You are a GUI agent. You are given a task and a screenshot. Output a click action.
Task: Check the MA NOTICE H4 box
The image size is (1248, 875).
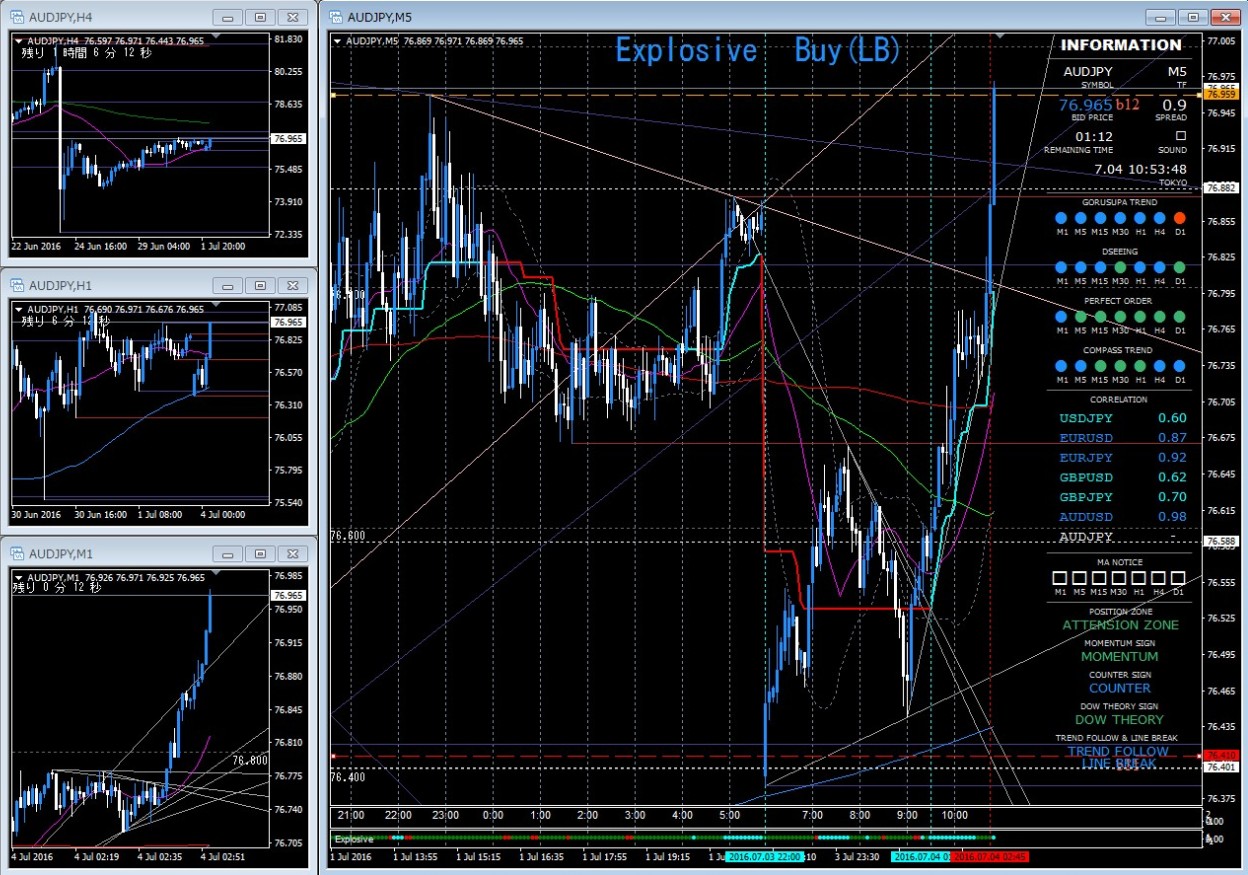click(x=1159, y=578)
